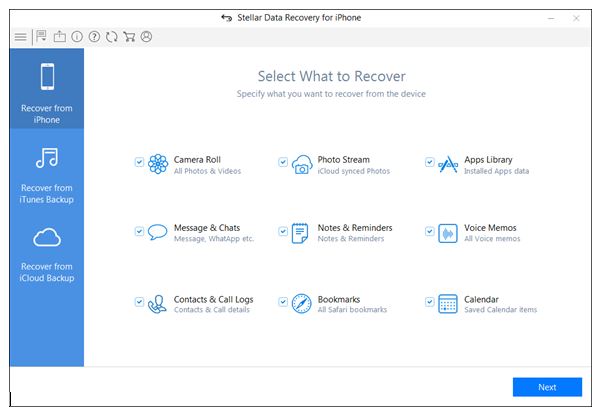This screenshot has height=415, width=599.
Task: Toggle the Voice Memos checkbox
Action: pos(430,231)
